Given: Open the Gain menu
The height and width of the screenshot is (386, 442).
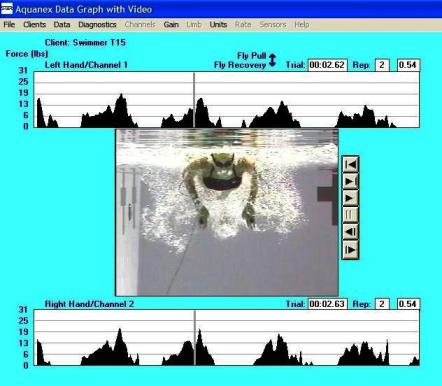Looking at the screenshot, I should coord(171,24).
